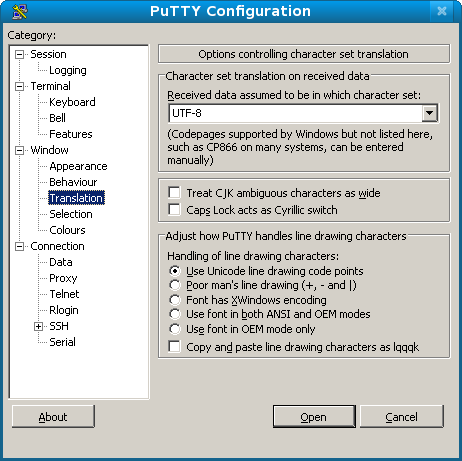Click the Open button

click(x=314, y=417)
